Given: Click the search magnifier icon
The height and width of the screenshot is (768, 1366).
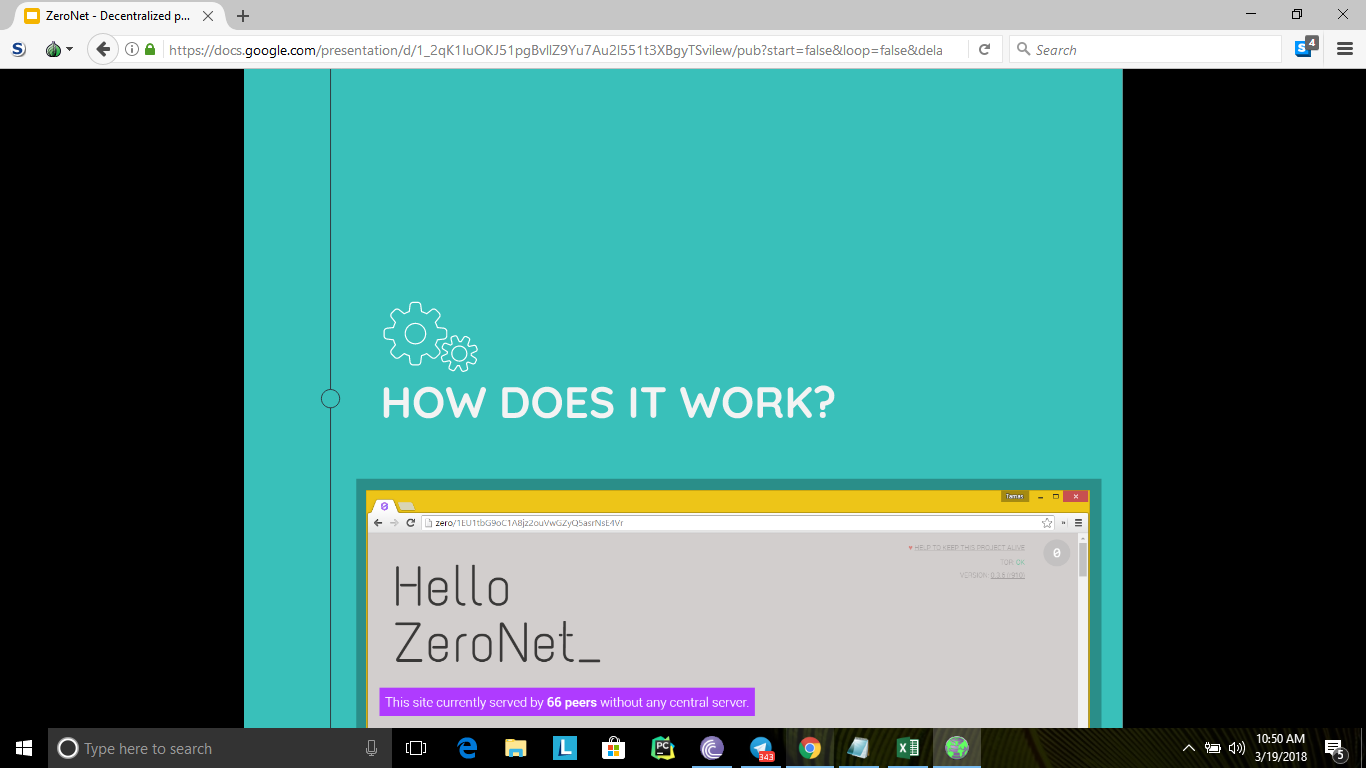Looking at the screenshot, I should pos(1023,49).
